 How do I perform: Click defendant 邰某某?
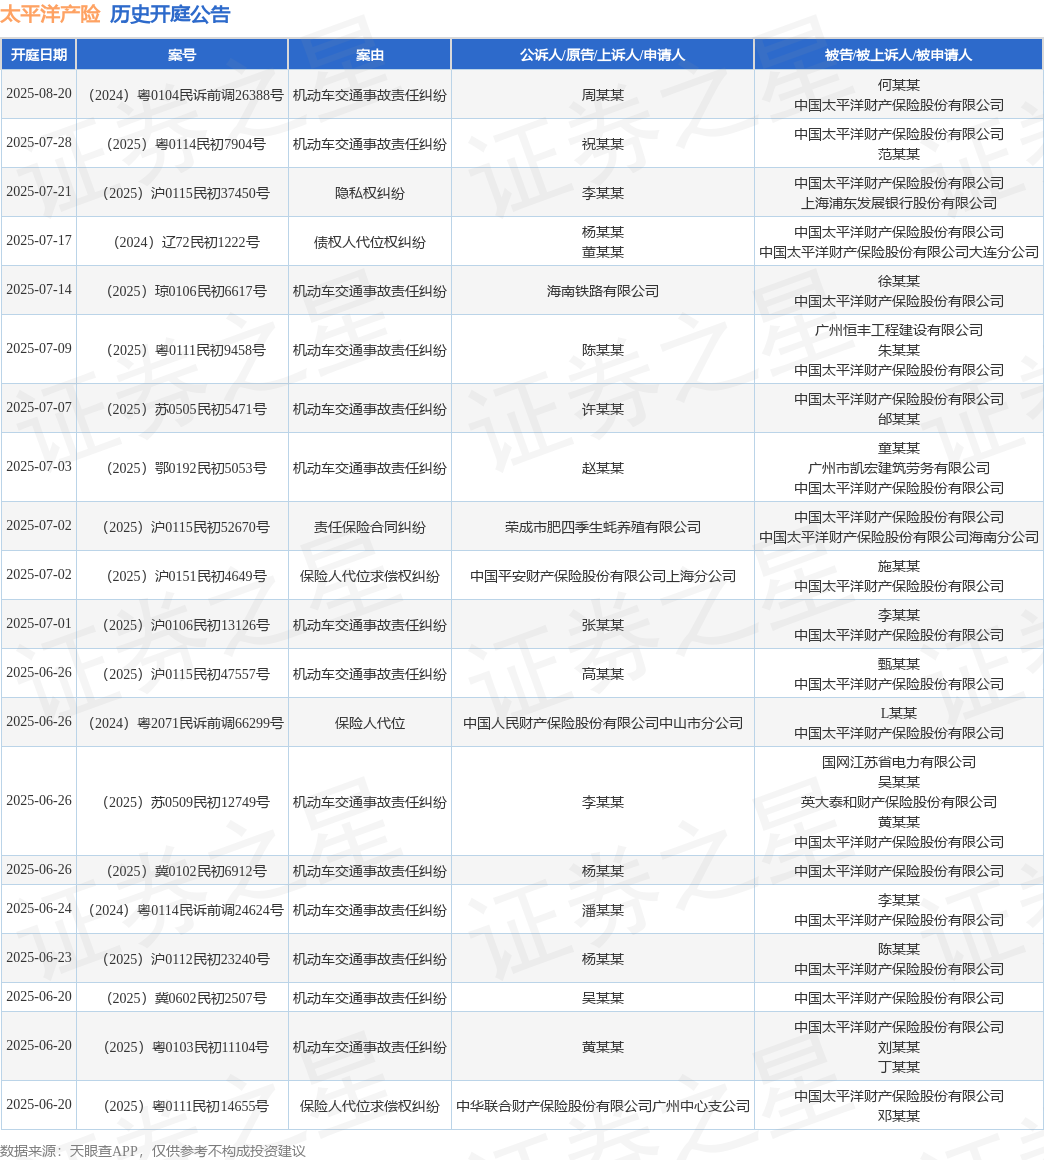pyautogui.click(x=898, y=419)
